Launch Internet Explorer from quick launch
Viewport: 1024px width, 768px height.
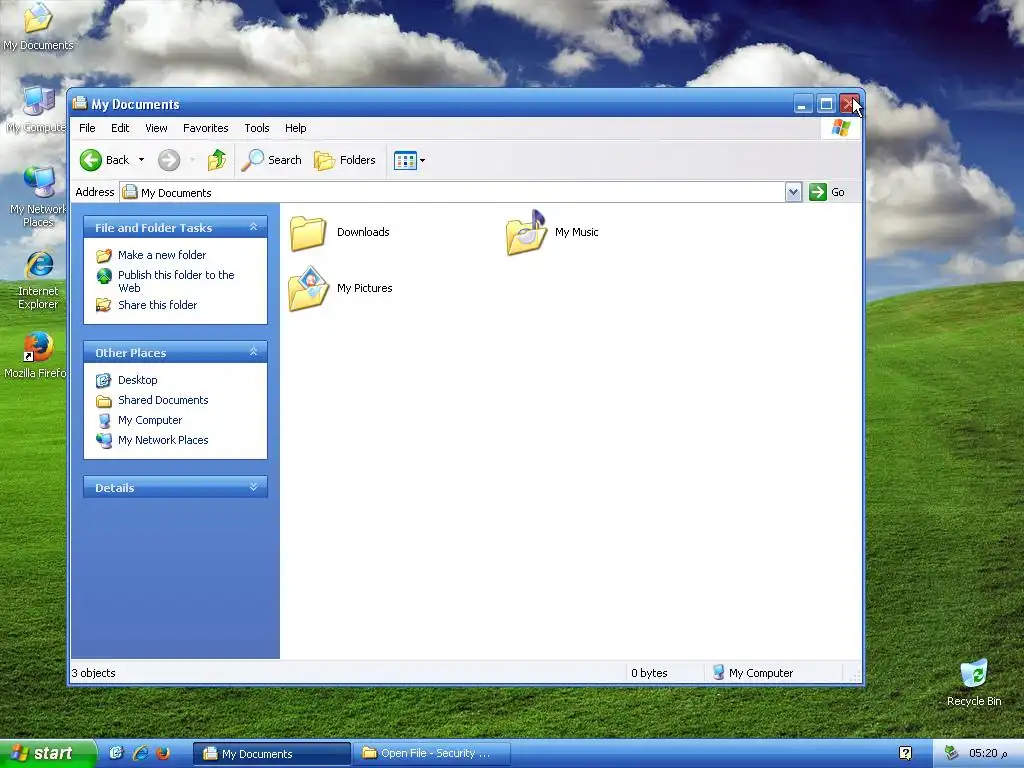[x=140, y=753]
